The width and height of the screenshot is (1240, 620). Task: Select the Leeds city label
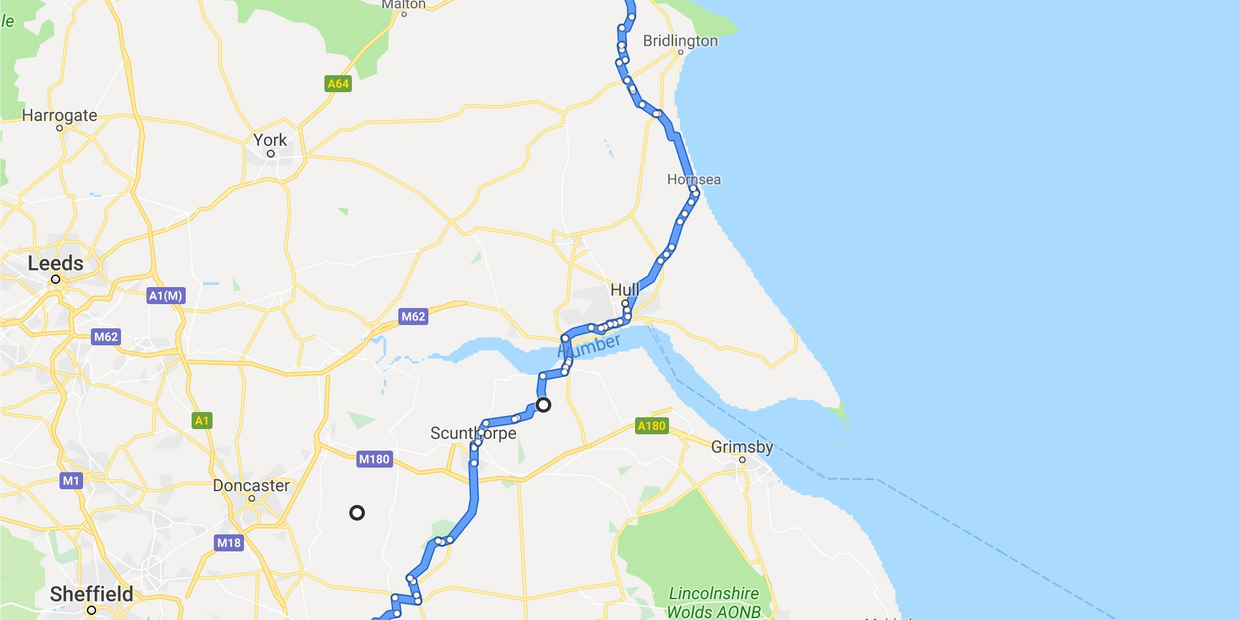pyautogui.click(x=55, y=263)
